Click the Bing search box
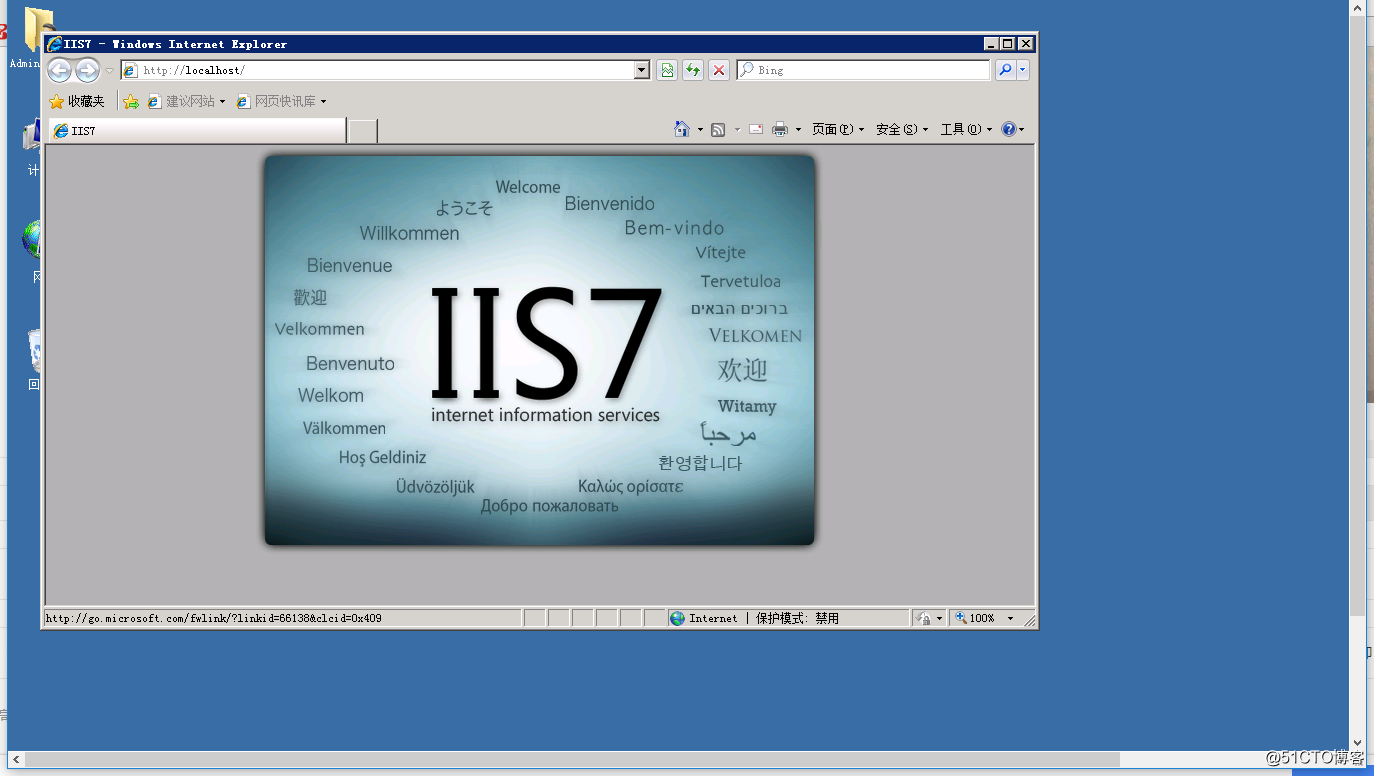 pos(863,70)
